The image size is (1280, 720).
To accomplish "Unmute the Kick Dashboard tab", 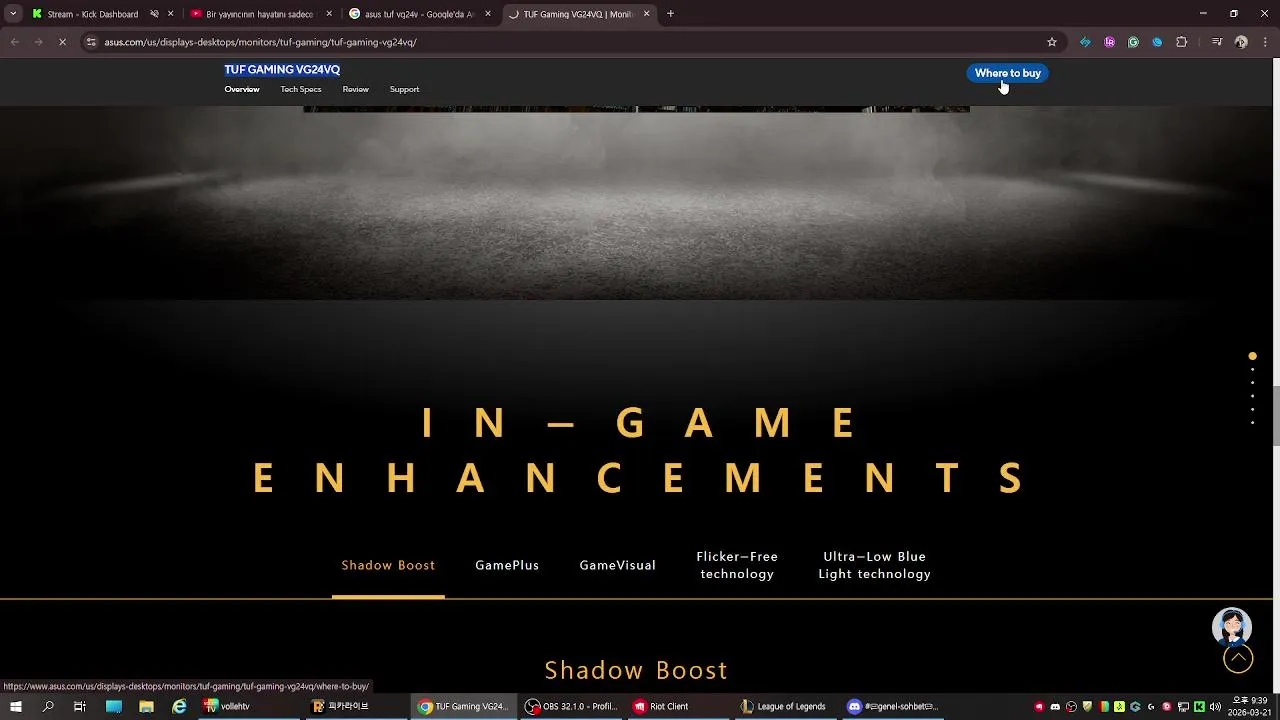I will click(x=154, y=14).
